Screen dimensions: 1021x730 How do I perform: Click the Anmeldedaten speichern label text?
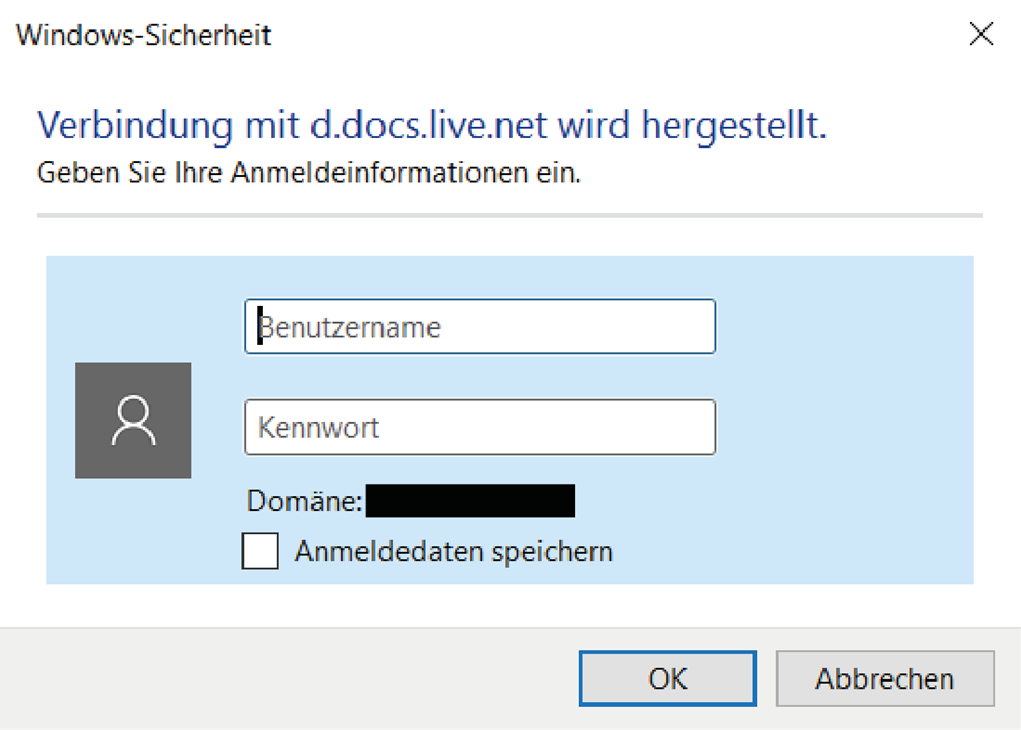click(x=453, y=551)
